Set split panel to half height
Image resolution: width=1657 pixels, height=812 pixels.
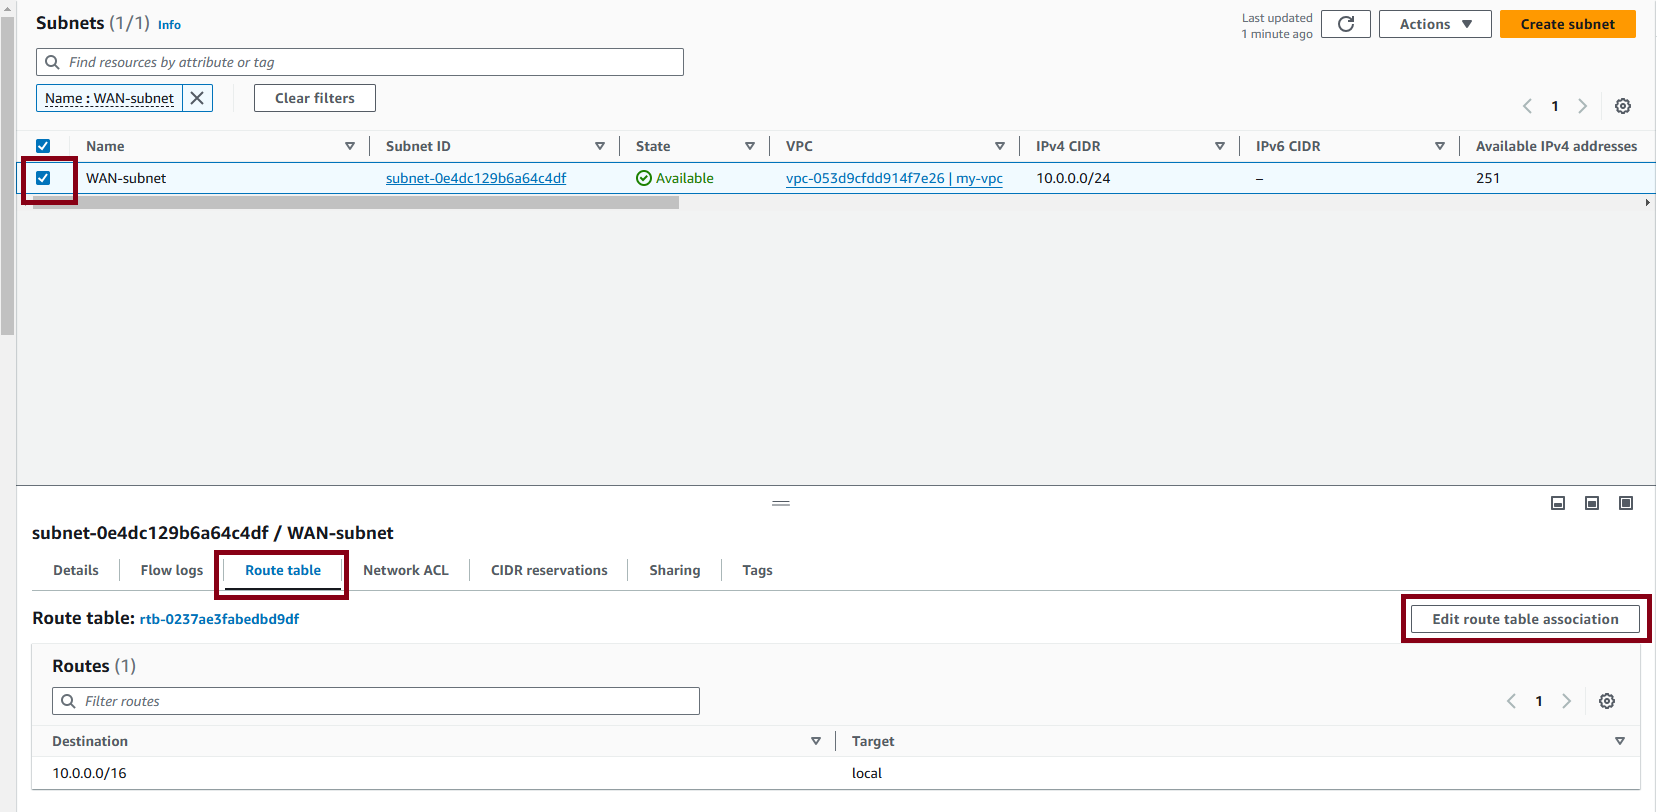click(1592, 503)
